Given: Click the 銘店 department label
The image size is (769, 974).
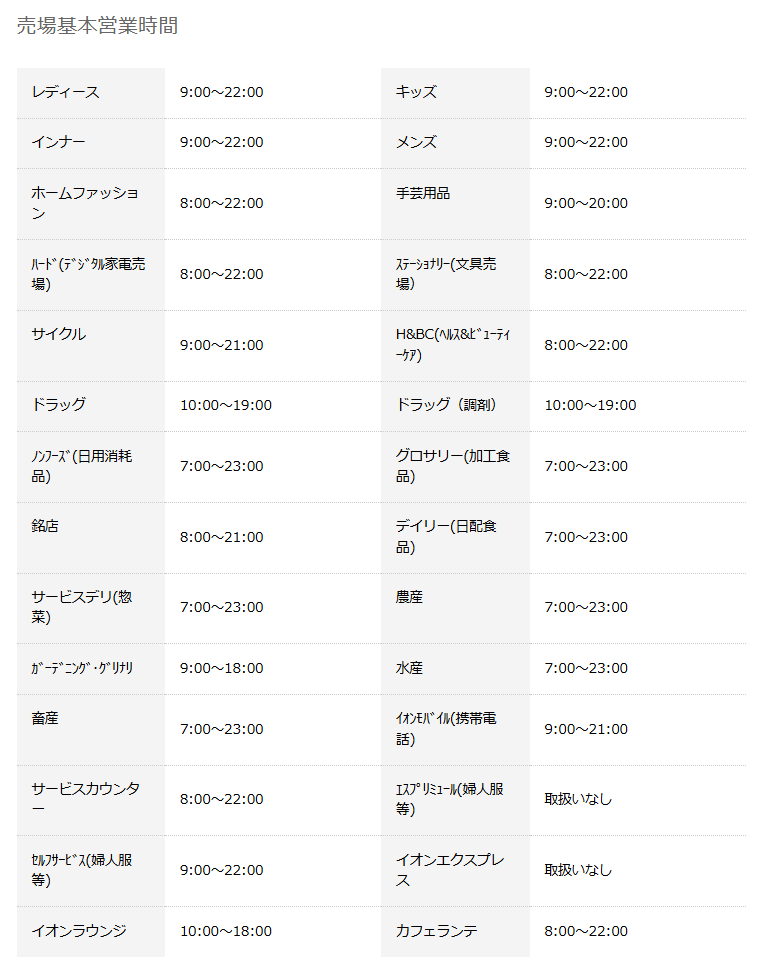Looking at the screenshot, I should coord(45,526).
